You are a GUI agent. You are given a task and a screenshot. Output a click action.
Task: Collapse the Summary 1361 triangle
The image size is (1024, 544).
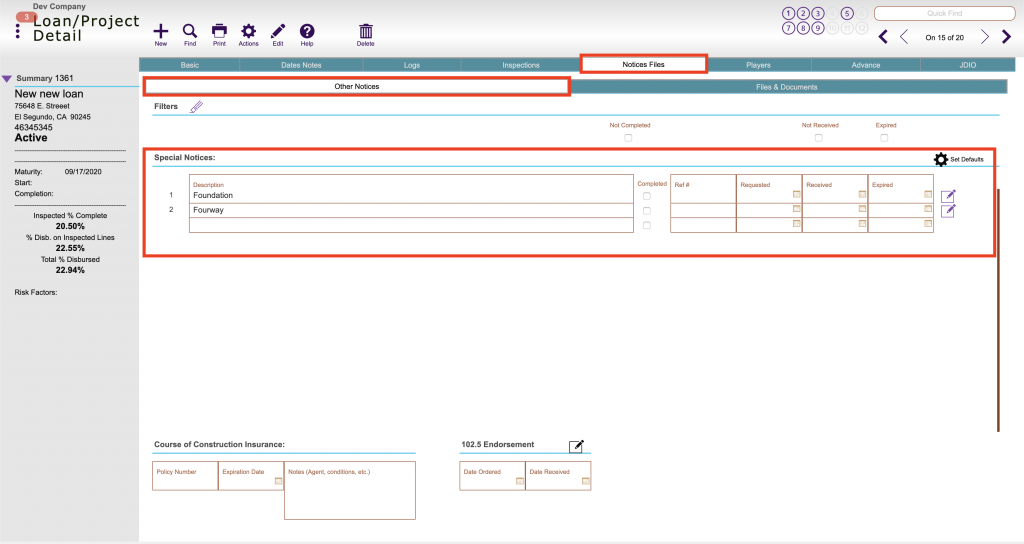7,78
